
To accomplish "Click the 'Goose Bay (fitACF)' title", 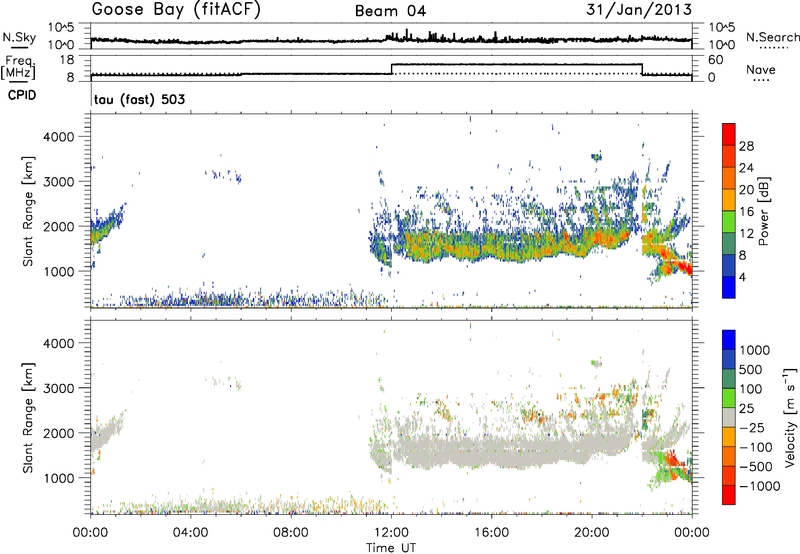I will coord(176,10).
